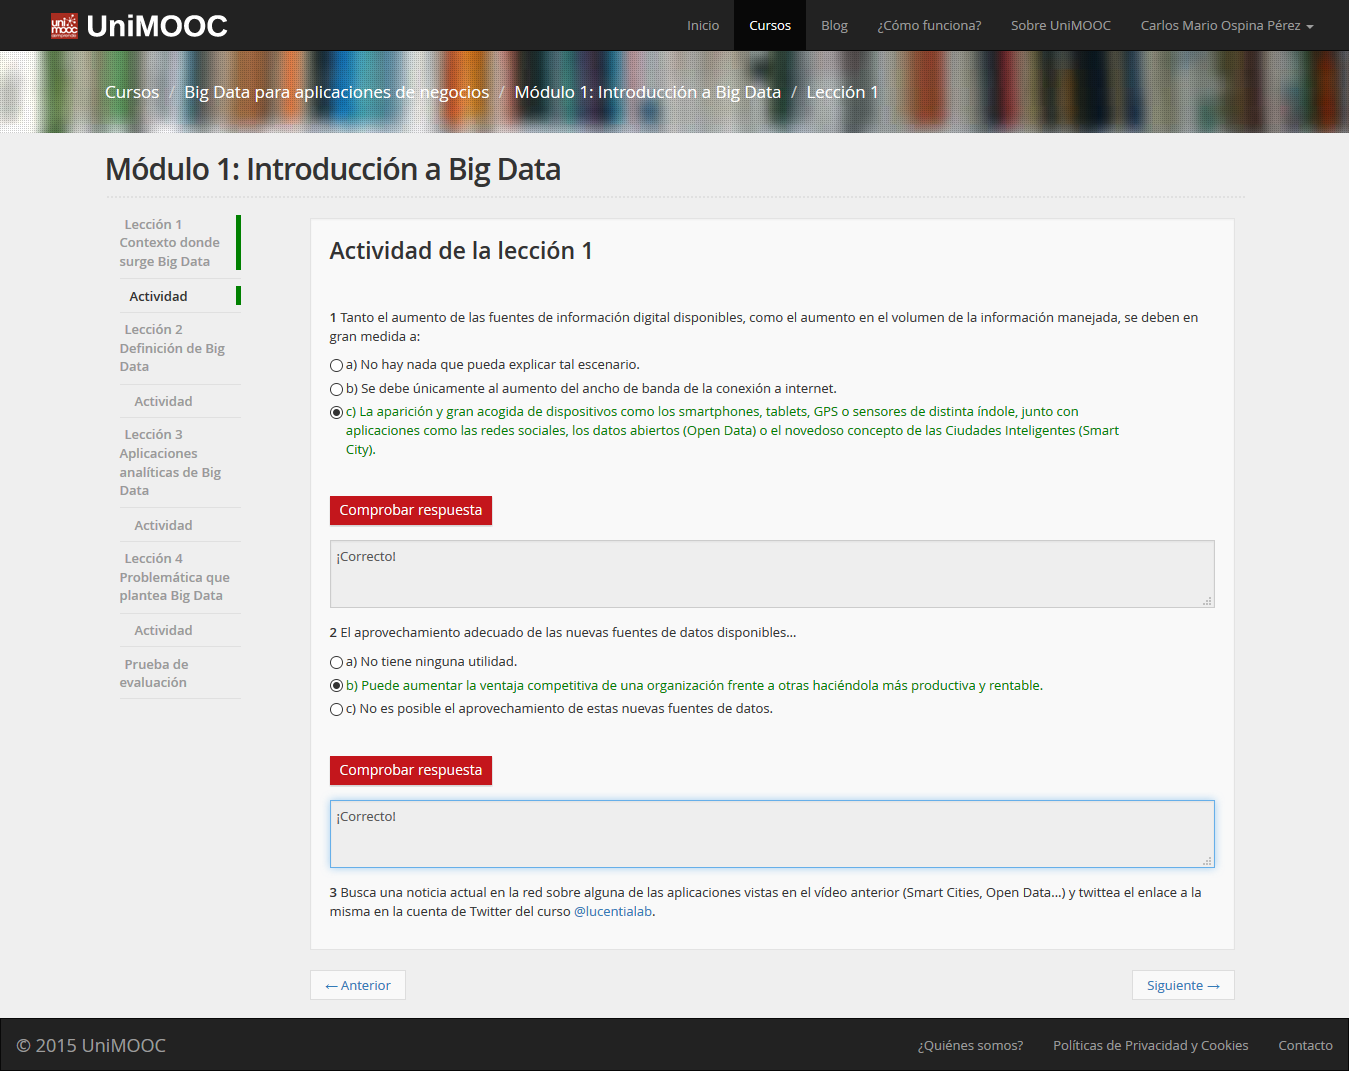Viewport: 1349px width, 1071px height.
Task: Click the UniMOOC logo icon
Action: coord(64,26)
